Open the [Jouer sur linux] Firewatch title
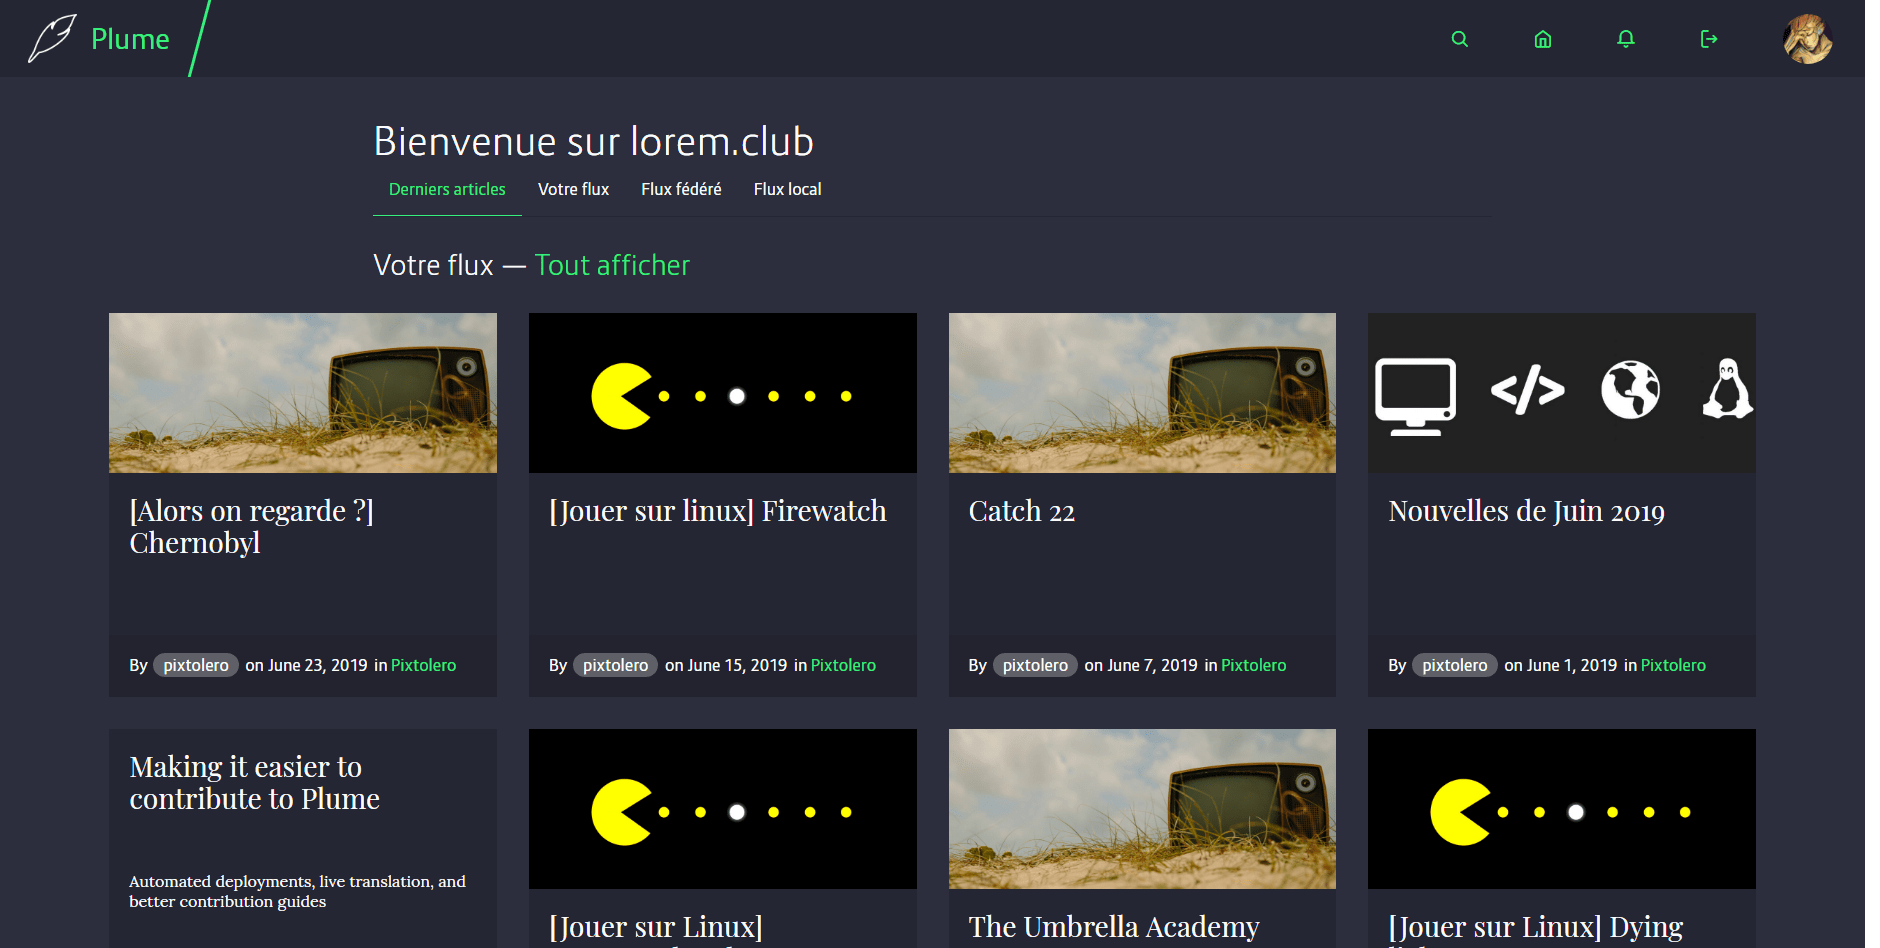The image size is (1880, 948). pos(718,511)
